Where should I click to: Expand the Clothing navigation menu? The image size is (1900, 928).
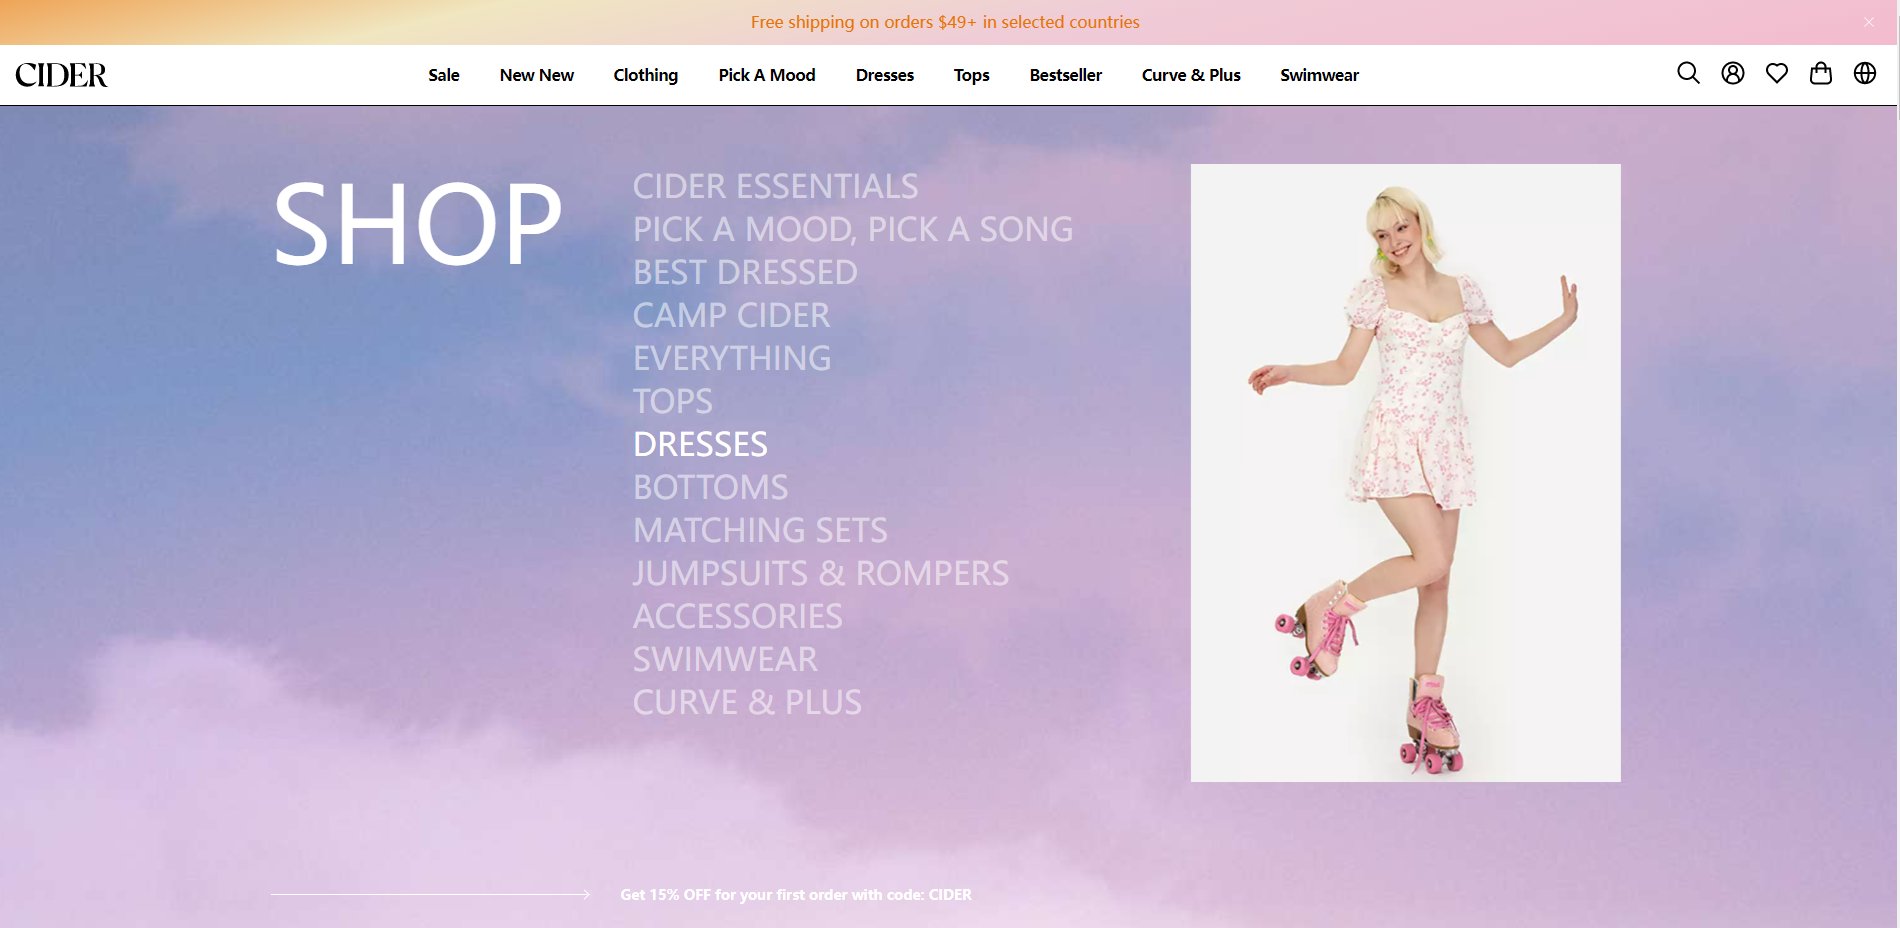[645, 75]
